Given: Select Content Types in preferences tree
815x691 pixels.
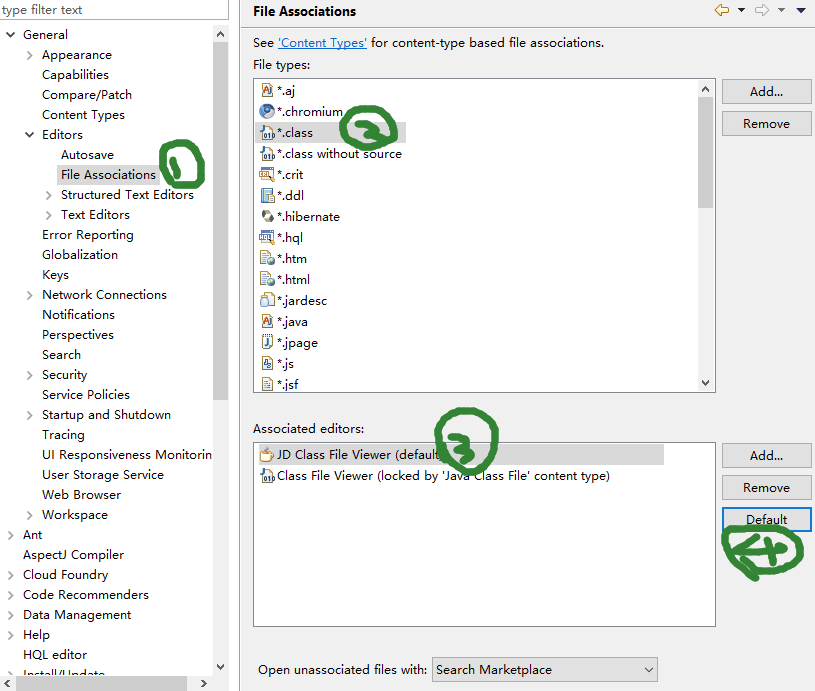Looking at the screenshot, I should (x=83, y=115).
